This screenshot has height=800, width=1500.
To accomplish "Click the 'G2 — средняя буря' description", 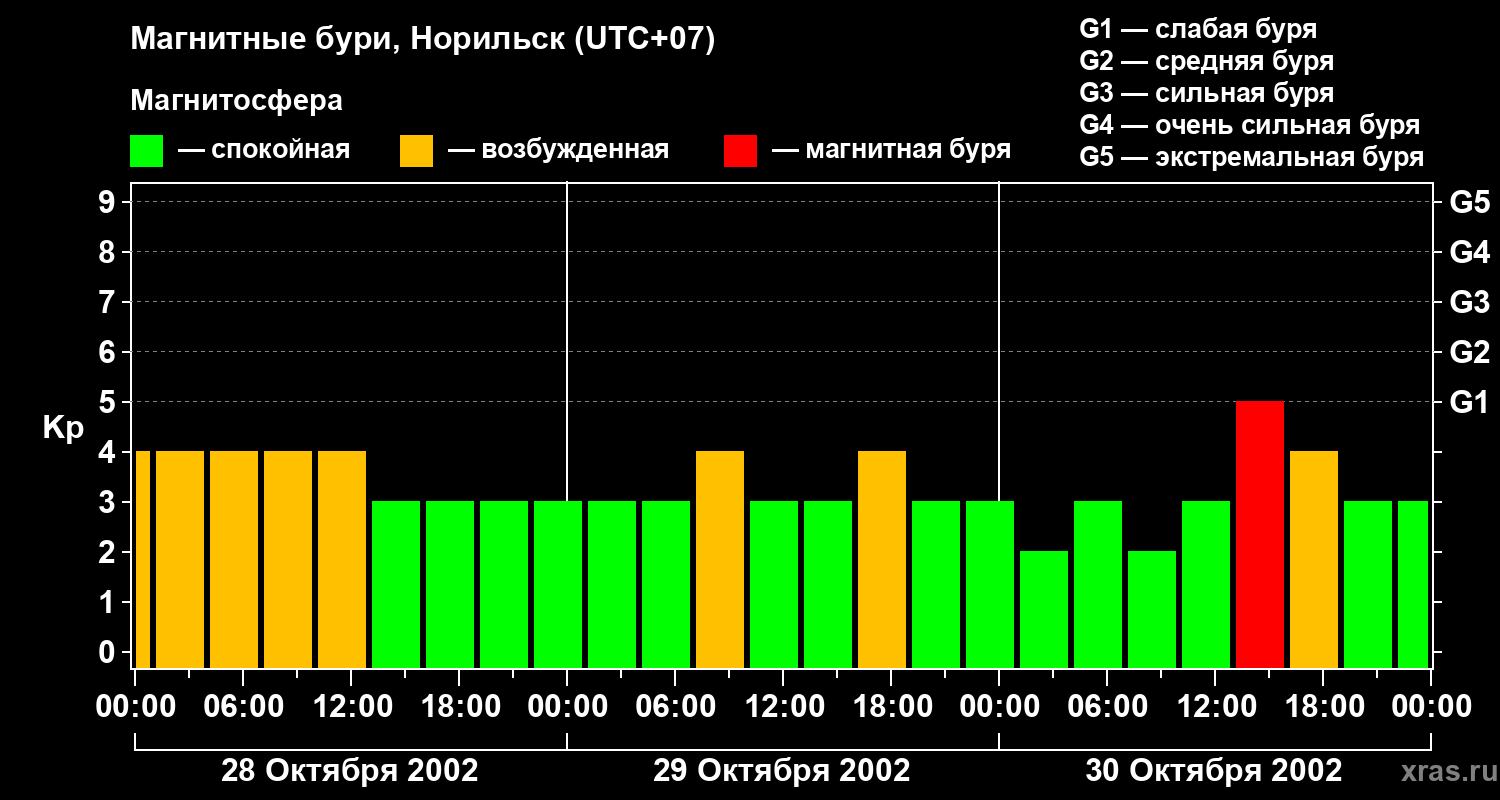I will [x=1206, y=61].
